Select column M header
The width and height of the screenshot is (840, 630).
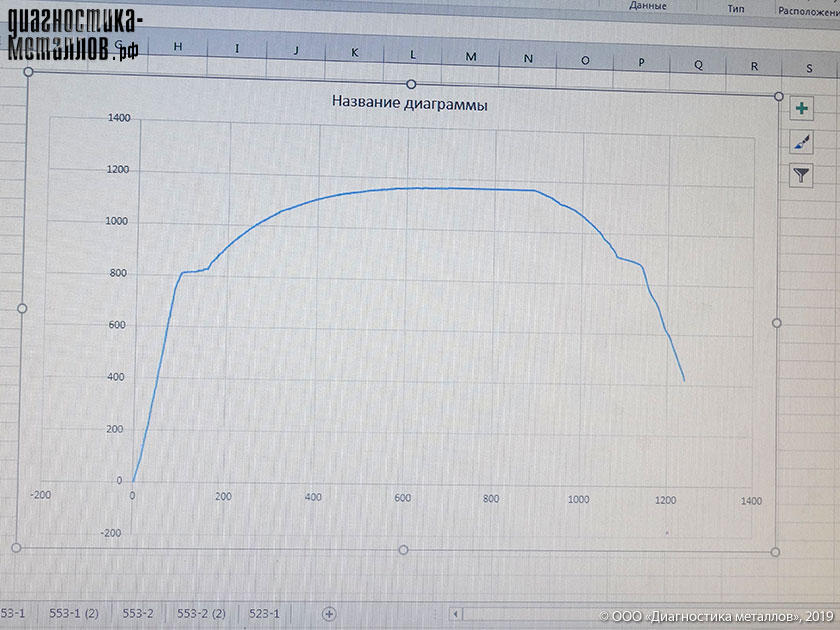[470, 57]
